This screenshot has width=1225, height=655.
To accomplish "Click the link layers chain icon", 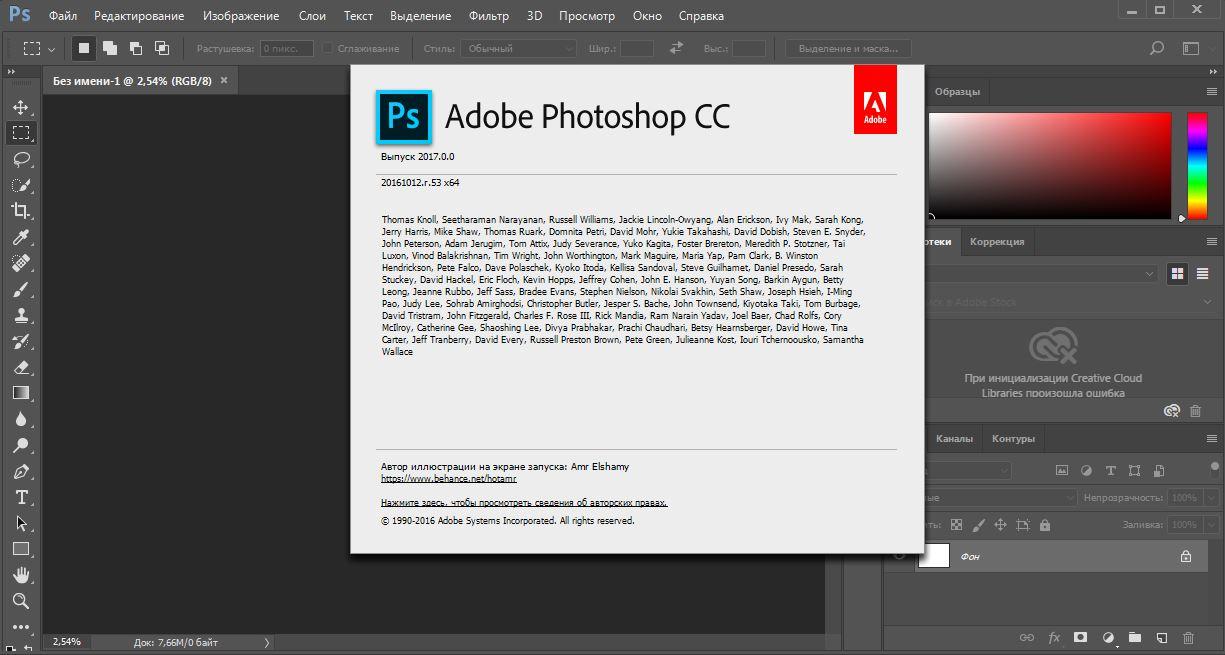I will click(x=1027, y=637).
